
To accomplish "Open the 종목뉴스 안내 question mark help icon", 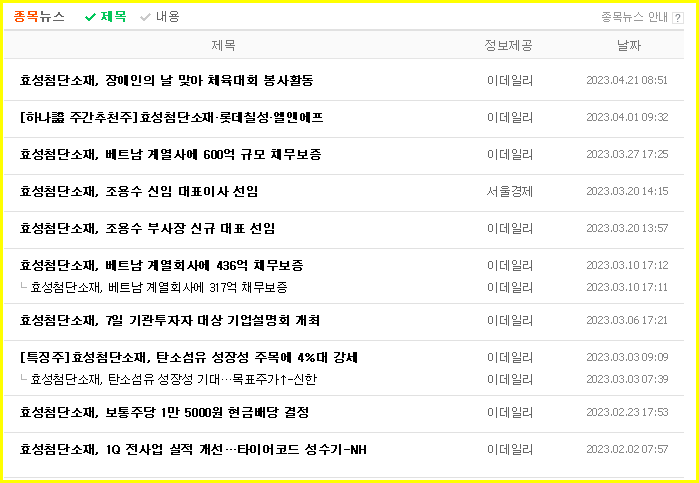I will (x=678, y=18).
